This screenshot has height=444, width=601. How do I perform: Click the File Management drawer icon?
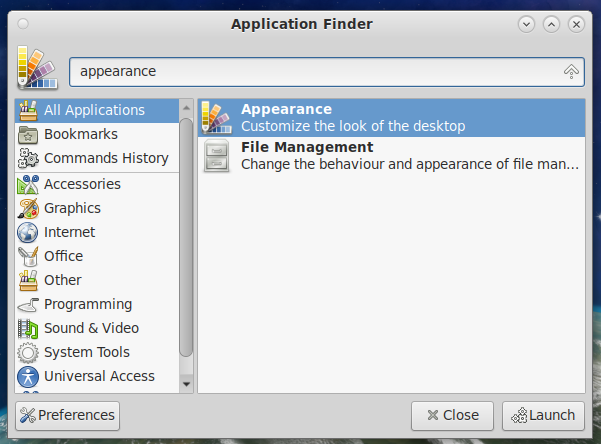click(x=216, y=155)
